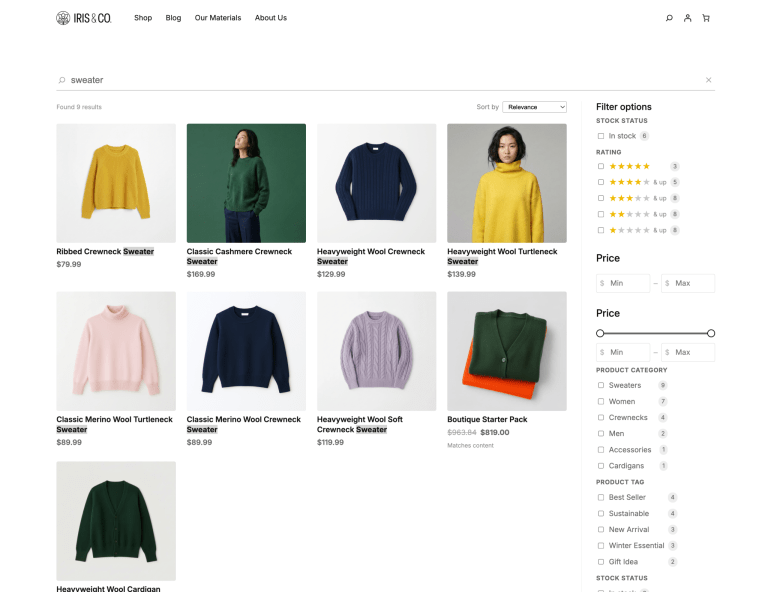Open Heavyweight Wool Crewneck Sweater image
The width and height of the screenshot is (768, 592).
tap(377, 183)
